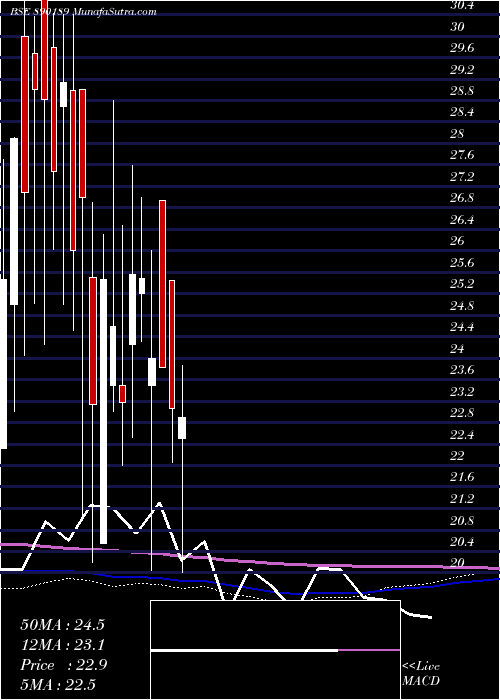This screenshot has height=700, width=500.
Task: Click the 24.4 axis label
Action: click(462, 327)
